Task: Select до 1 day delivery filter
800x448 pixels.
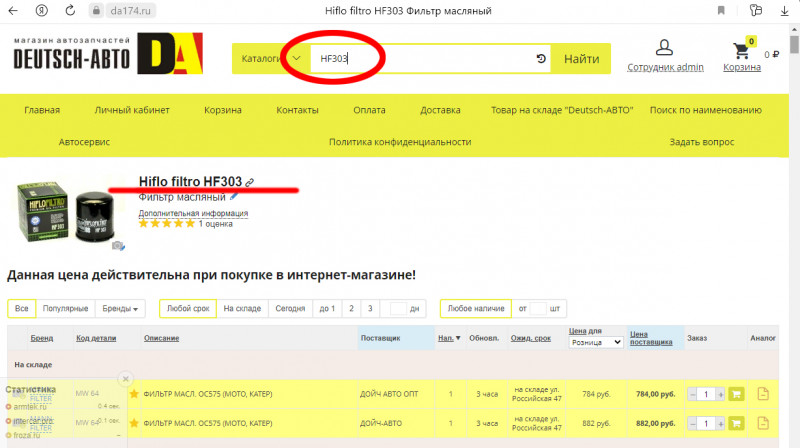Action: point(327,308)
